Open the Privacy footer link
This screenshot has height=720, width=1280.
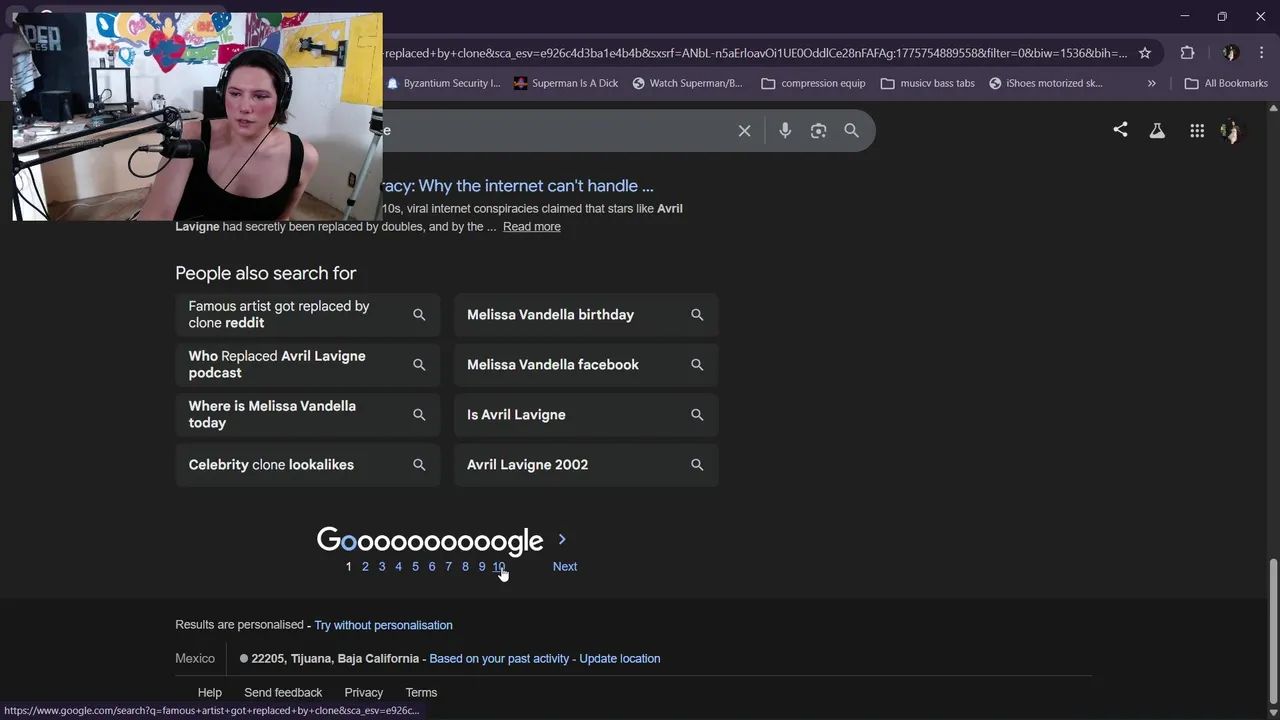coord(364,693)
